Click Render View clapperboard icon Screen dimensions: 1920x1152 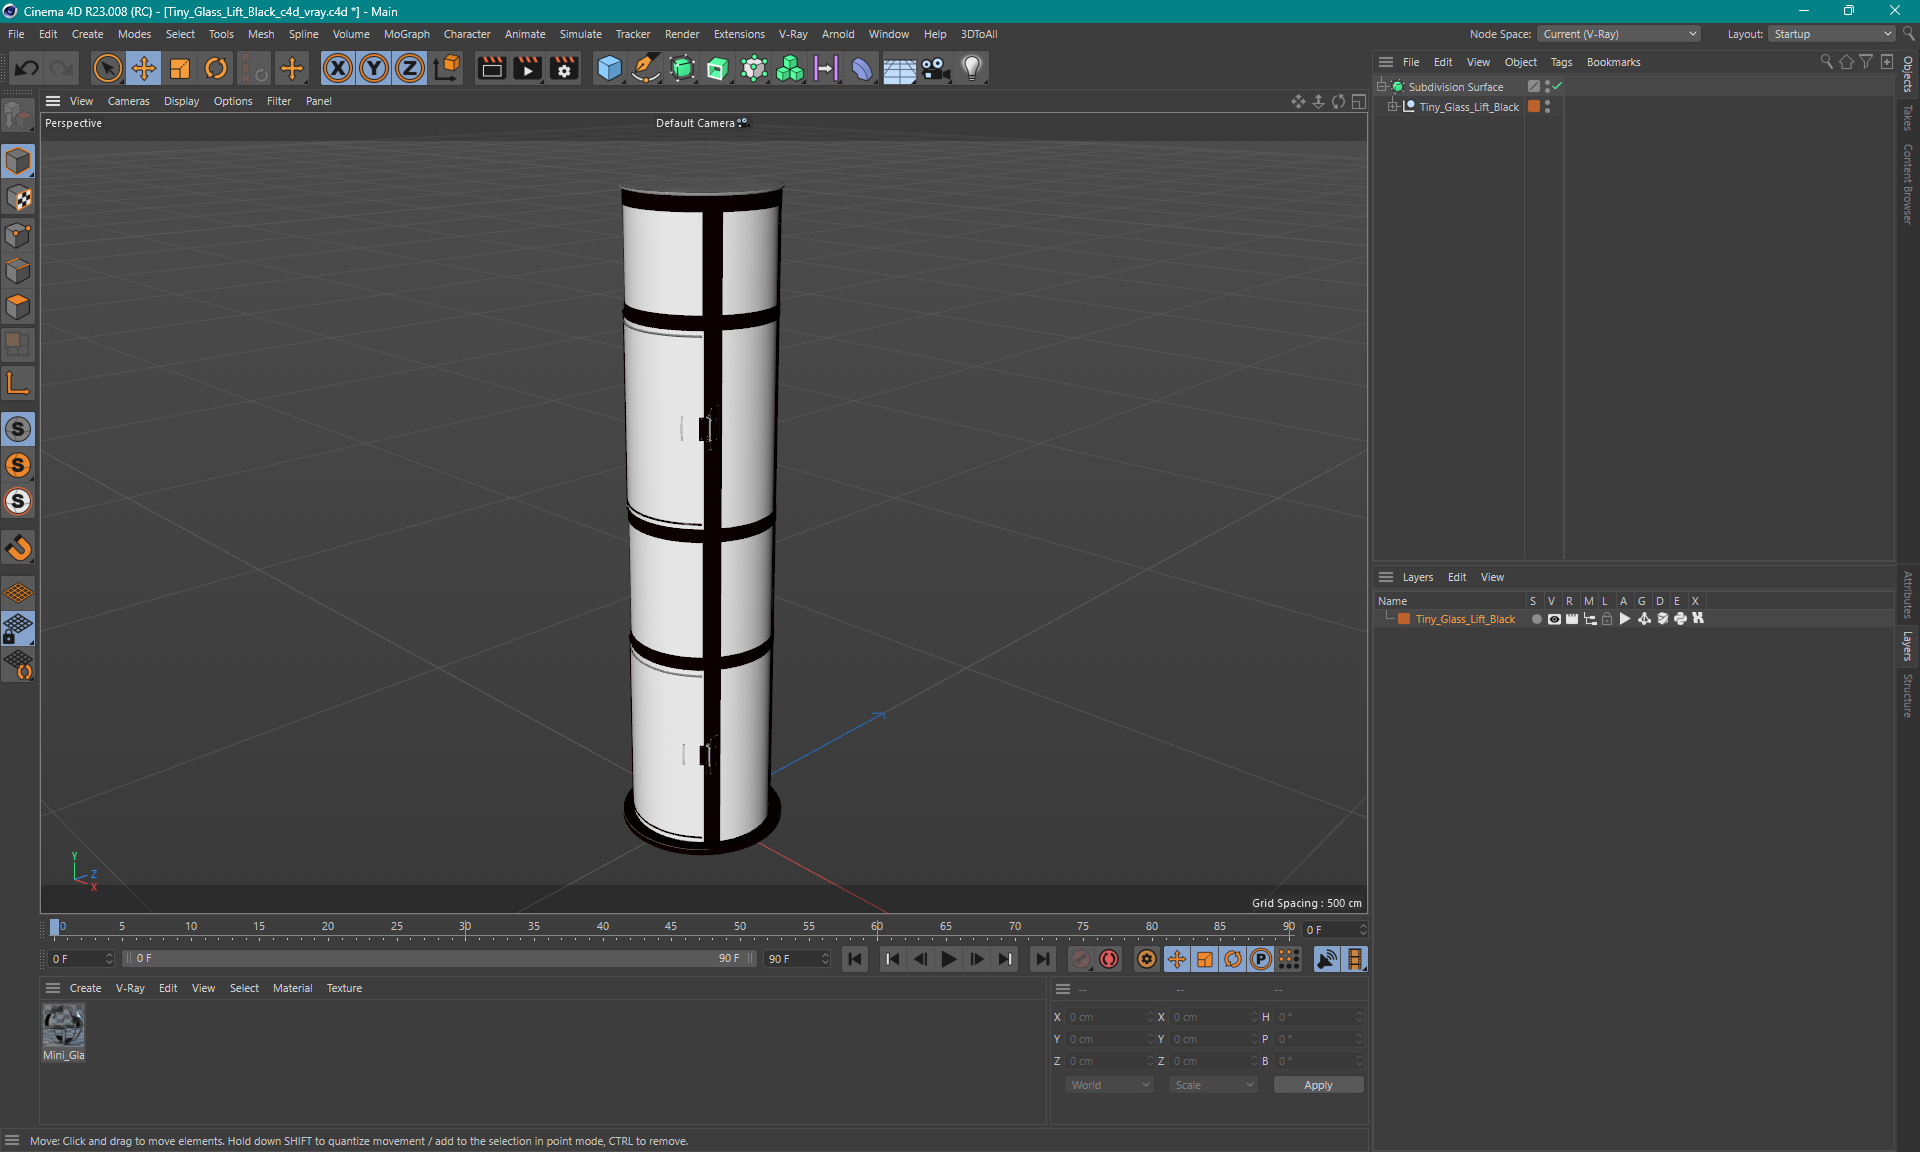(x=491, y=68)
